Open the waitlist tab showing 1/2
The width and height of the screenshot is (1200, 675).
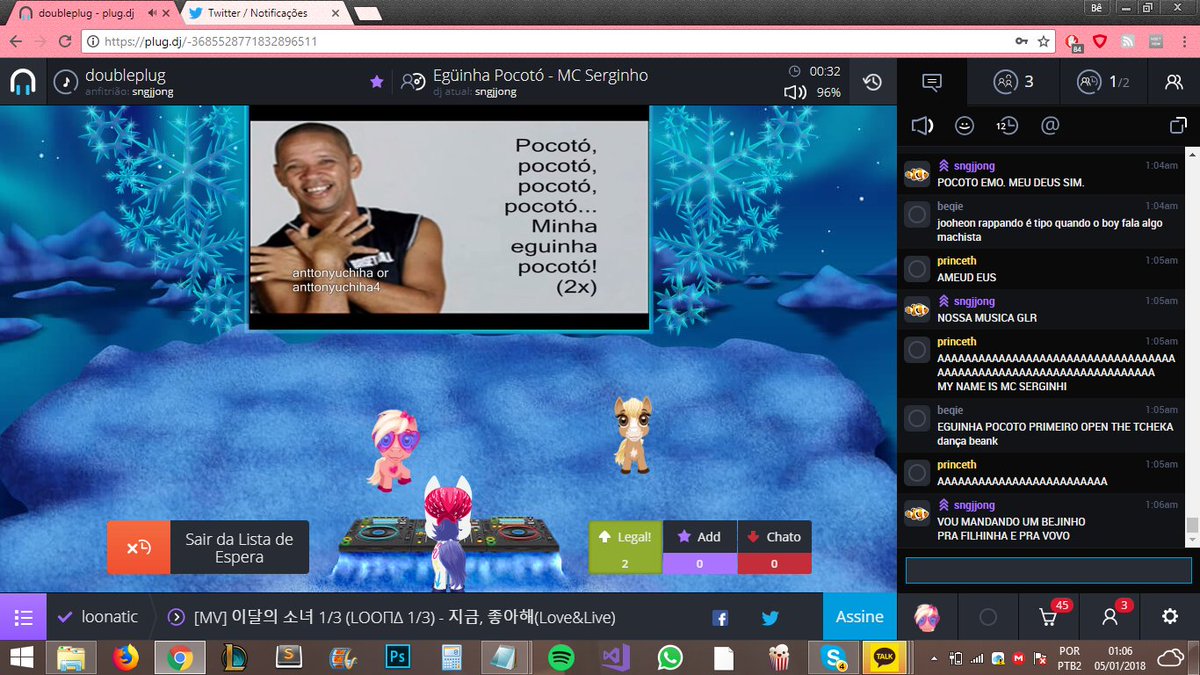(1104, 82)
